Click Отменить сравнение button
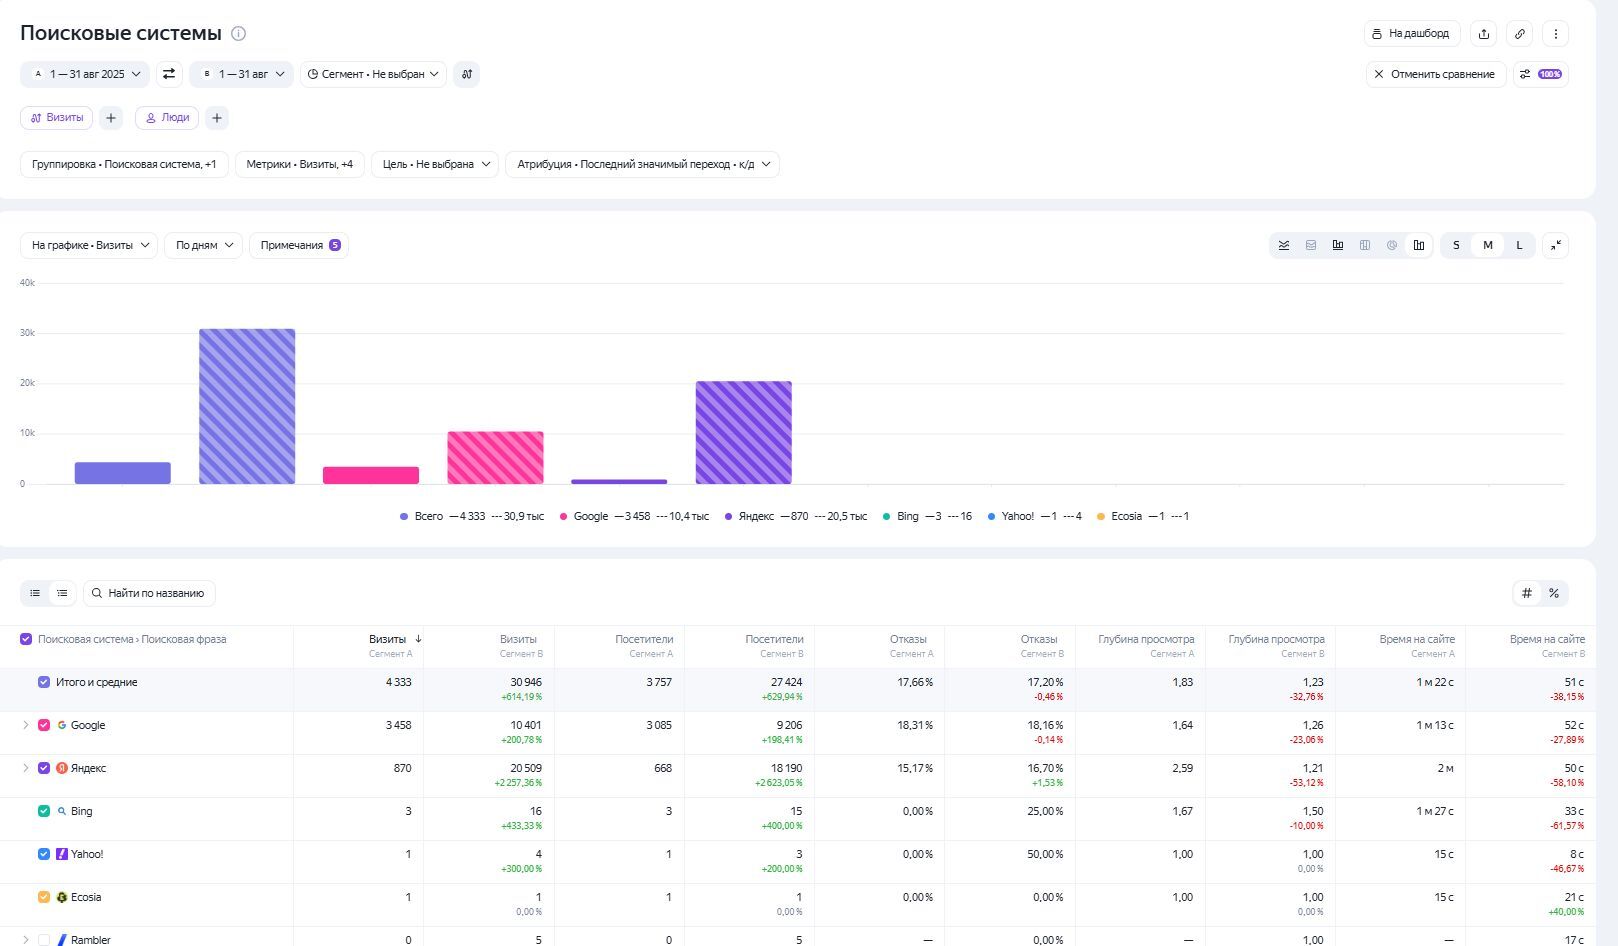This screenshot has width=1618, height=946. 1436,74
